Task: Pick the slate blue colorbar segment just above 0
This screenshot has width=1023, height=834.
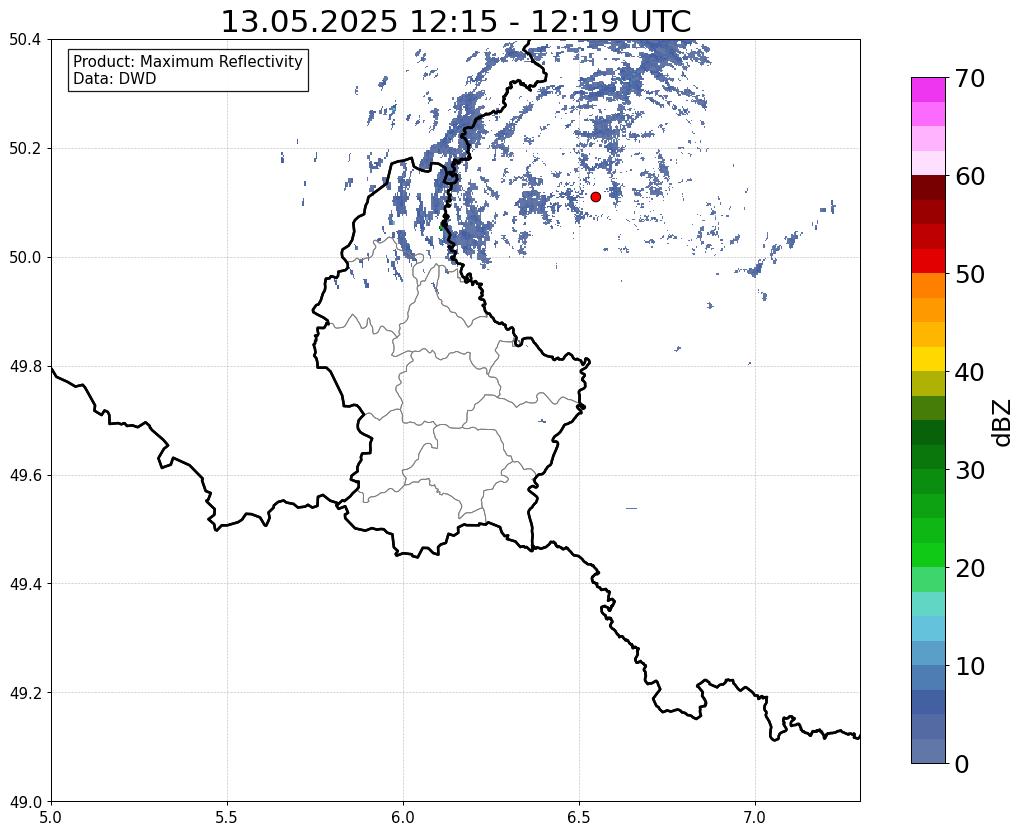Action: pos(928,750)
